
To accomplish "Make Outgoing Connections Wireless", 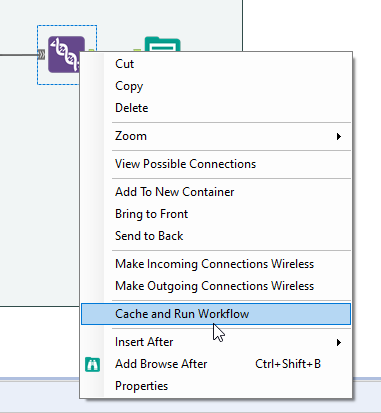I will coord(216,286).
